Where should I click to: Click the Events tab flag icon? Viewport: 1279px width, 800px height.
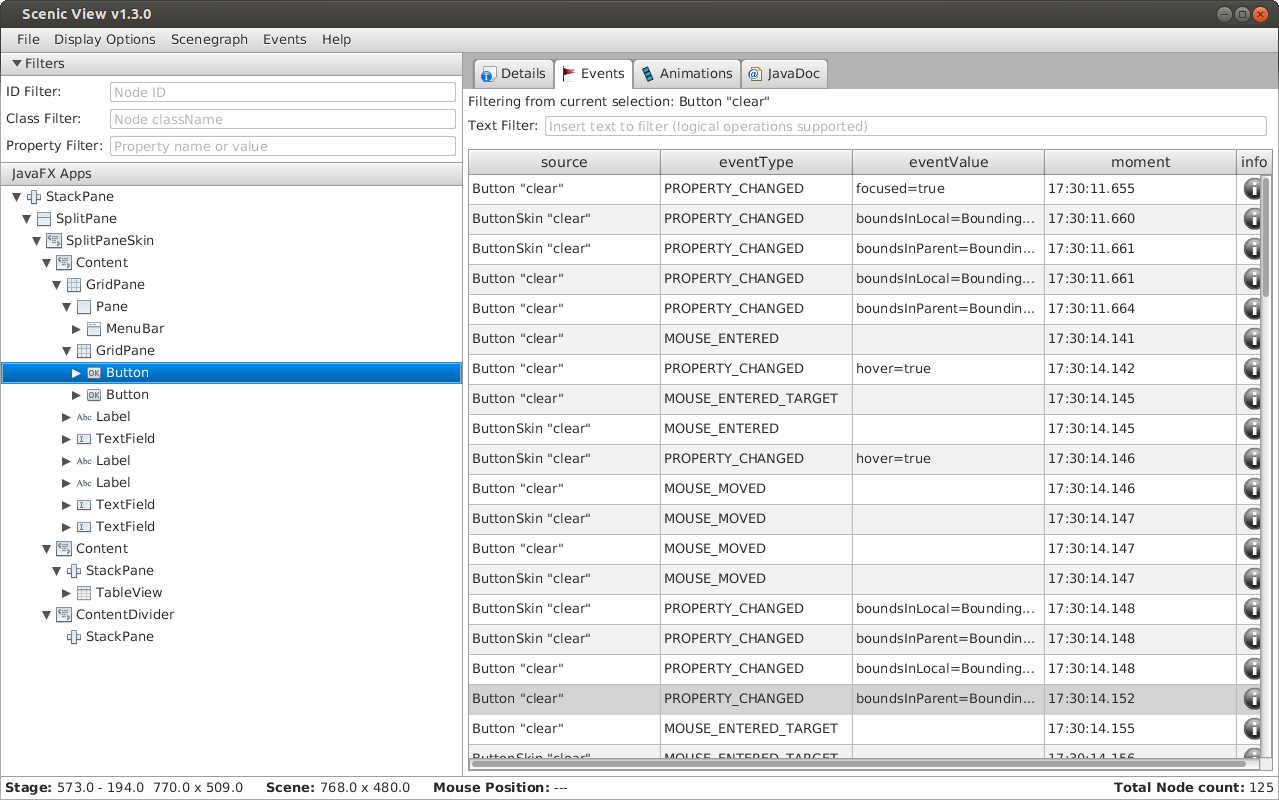[569, 74]
